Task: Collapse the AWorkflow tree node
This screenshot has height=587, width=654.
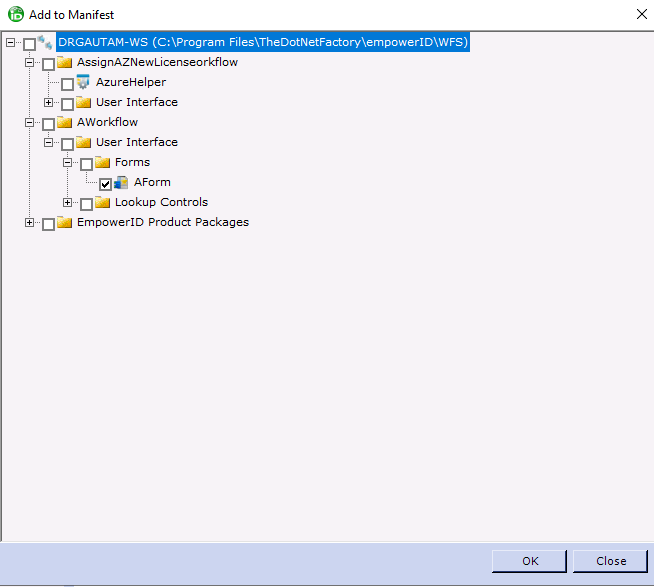Action: point(30,123)
